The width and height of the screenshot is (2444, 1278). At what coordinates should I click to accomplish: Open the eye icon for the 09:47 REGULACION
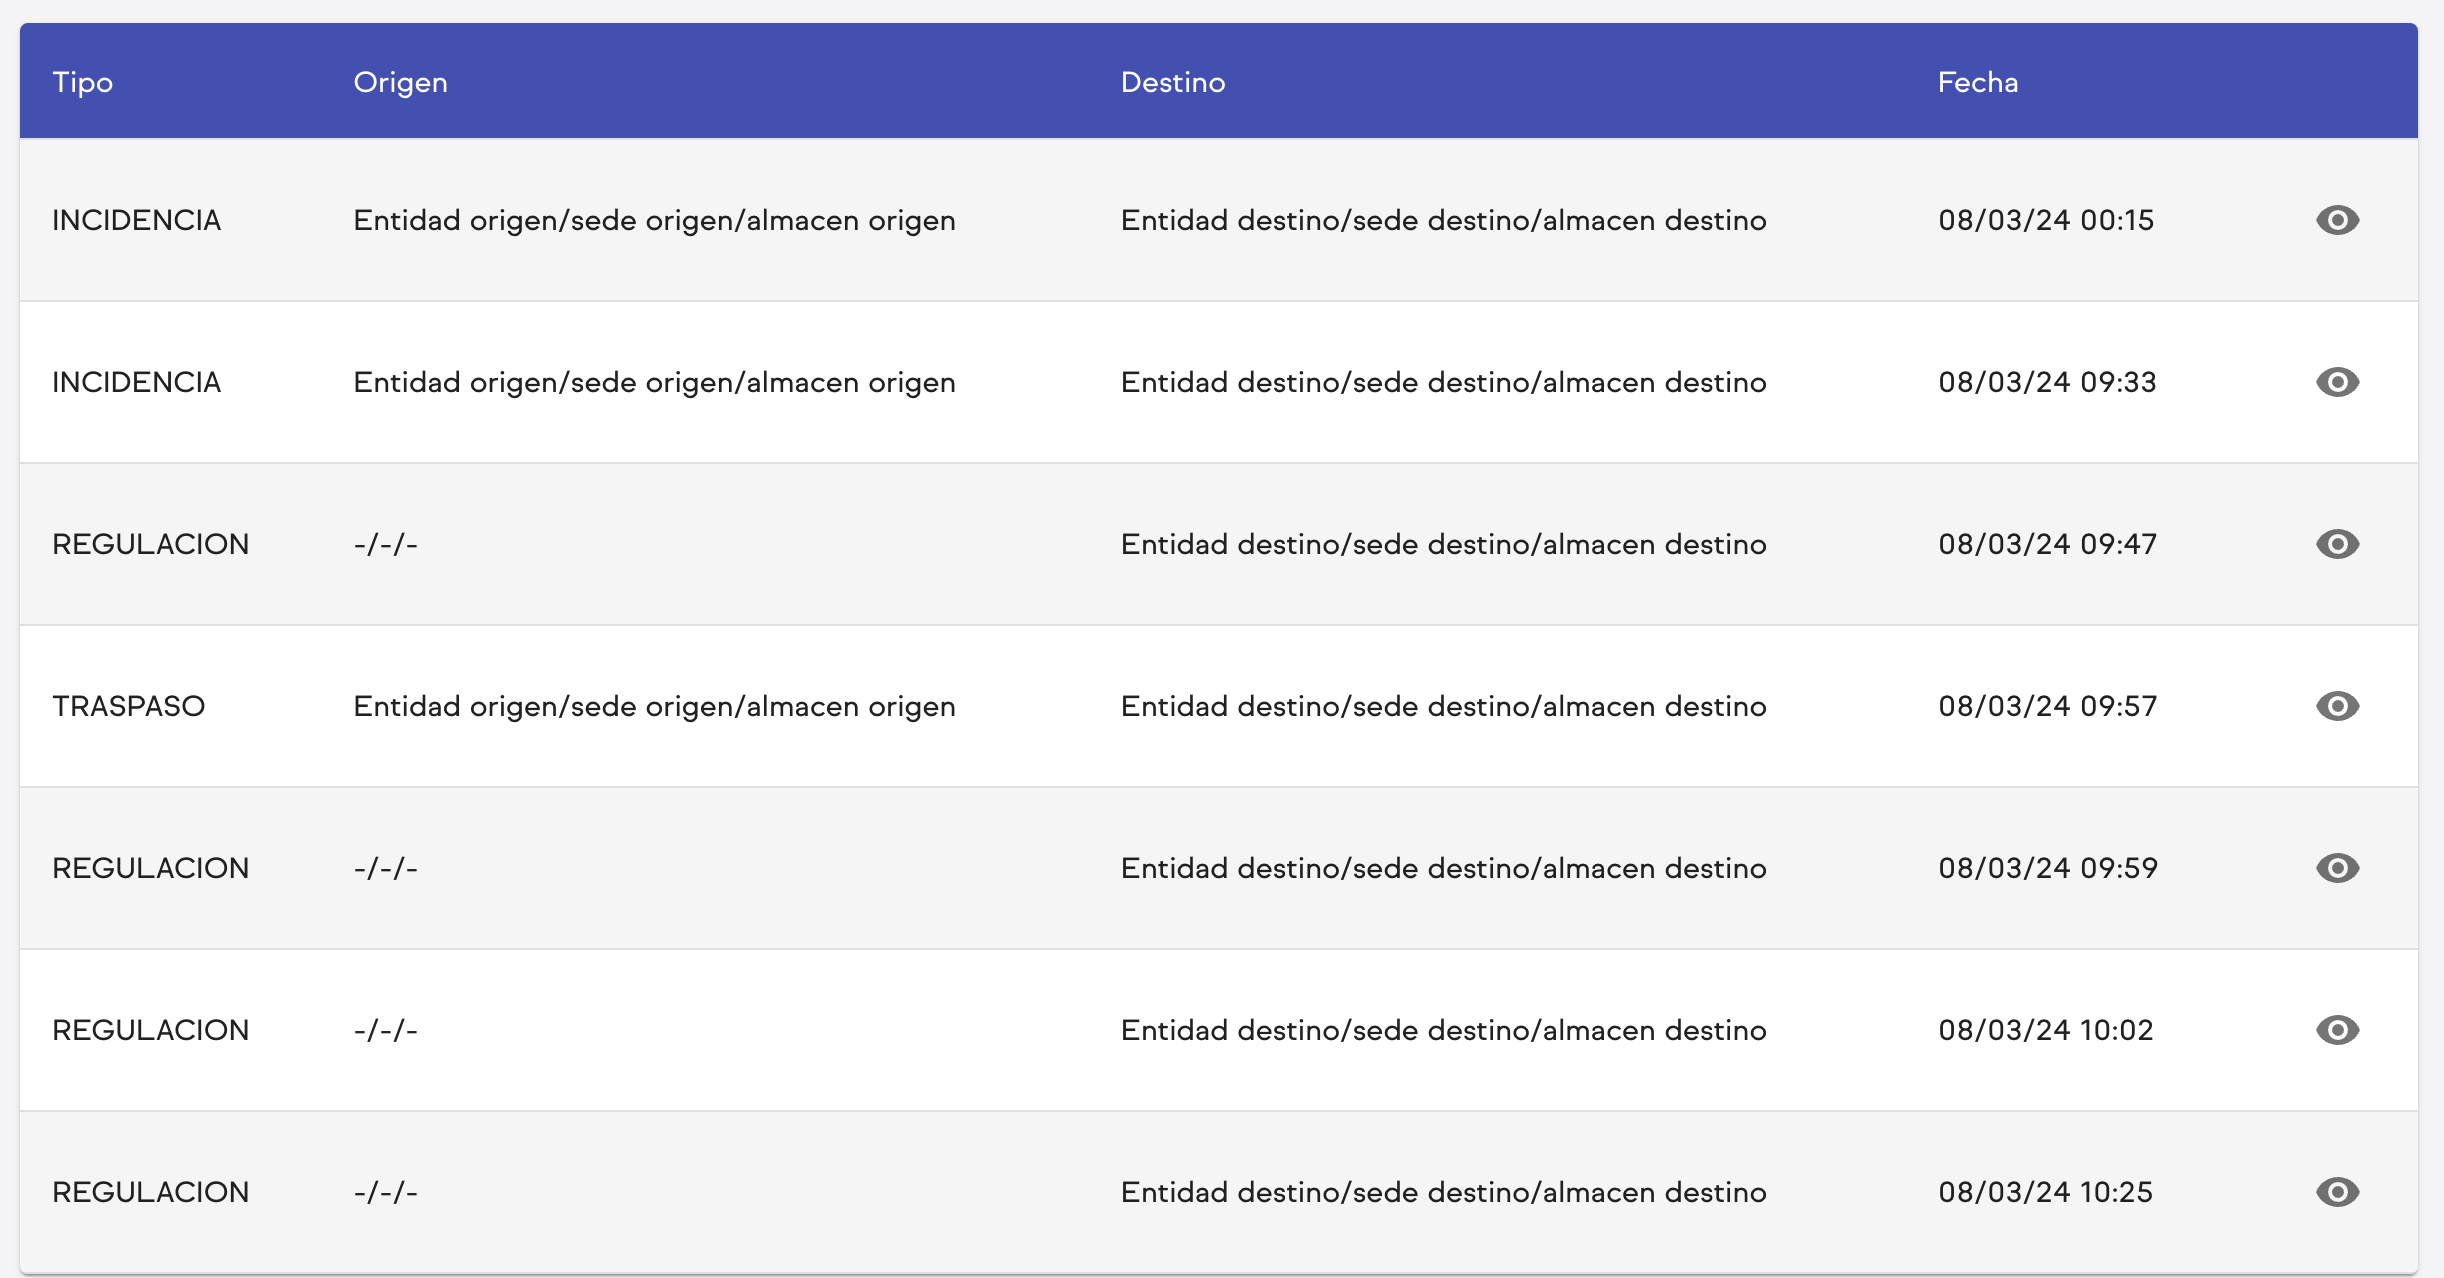coord(2338,544)
